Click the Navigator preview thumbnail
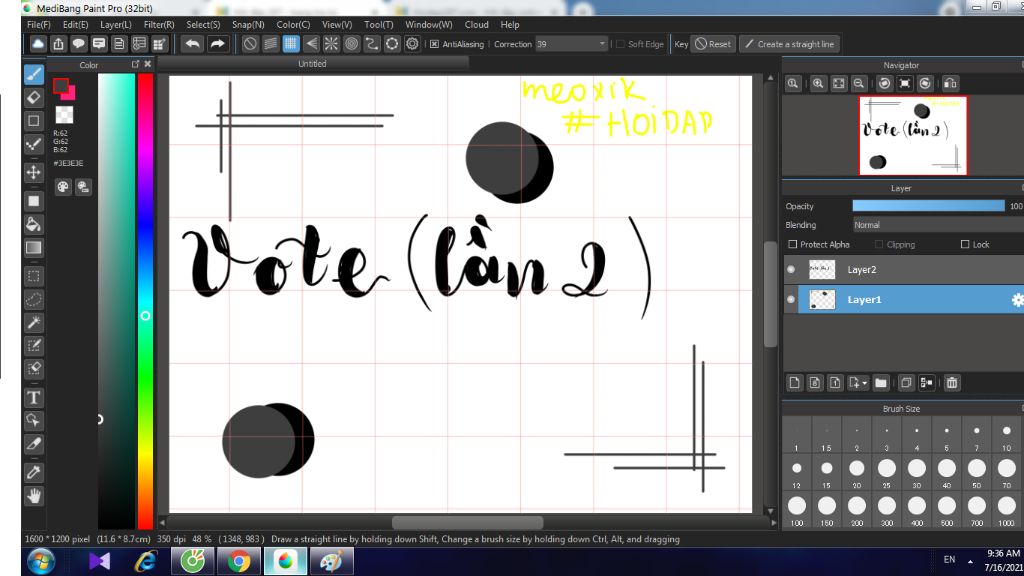 (x=913, y=135)
